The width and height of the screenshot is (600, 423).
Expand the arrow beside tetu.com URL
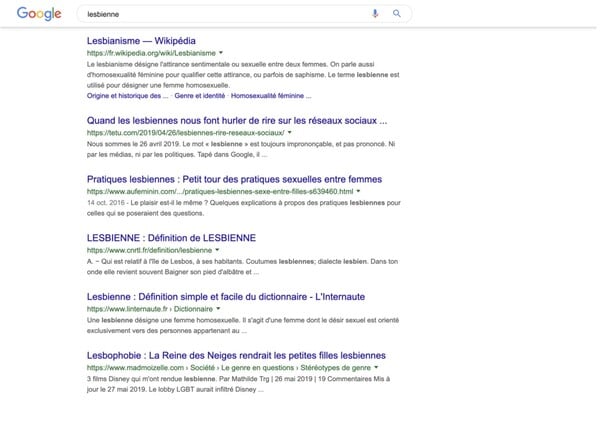coord(290,132)
